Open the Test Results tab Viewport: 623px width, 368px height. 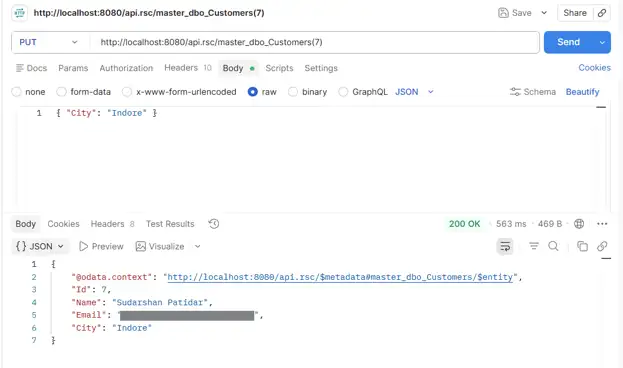[x=170, y=224]
